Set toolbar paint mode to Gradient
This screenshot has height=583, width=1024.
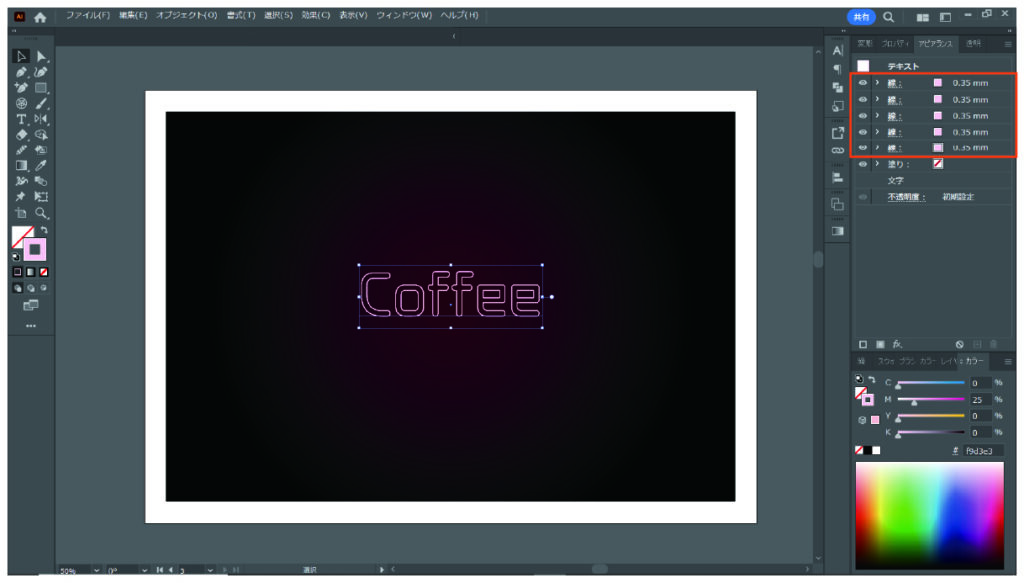coord(31,272)
